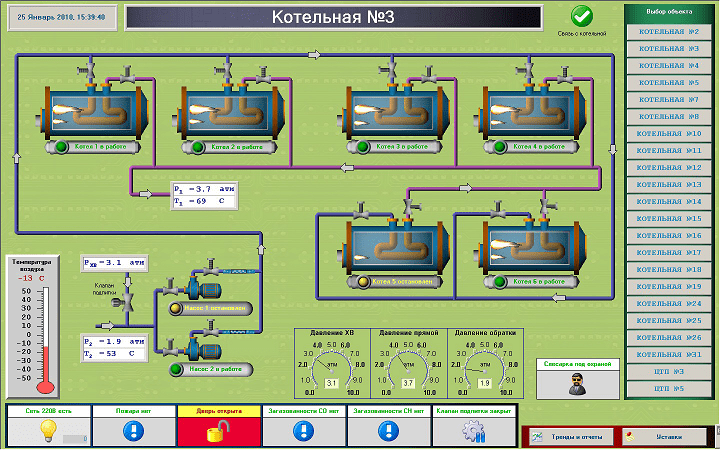Click the Давление прямой pressure gauge
720x450 pixels.
tap(409, 363)
